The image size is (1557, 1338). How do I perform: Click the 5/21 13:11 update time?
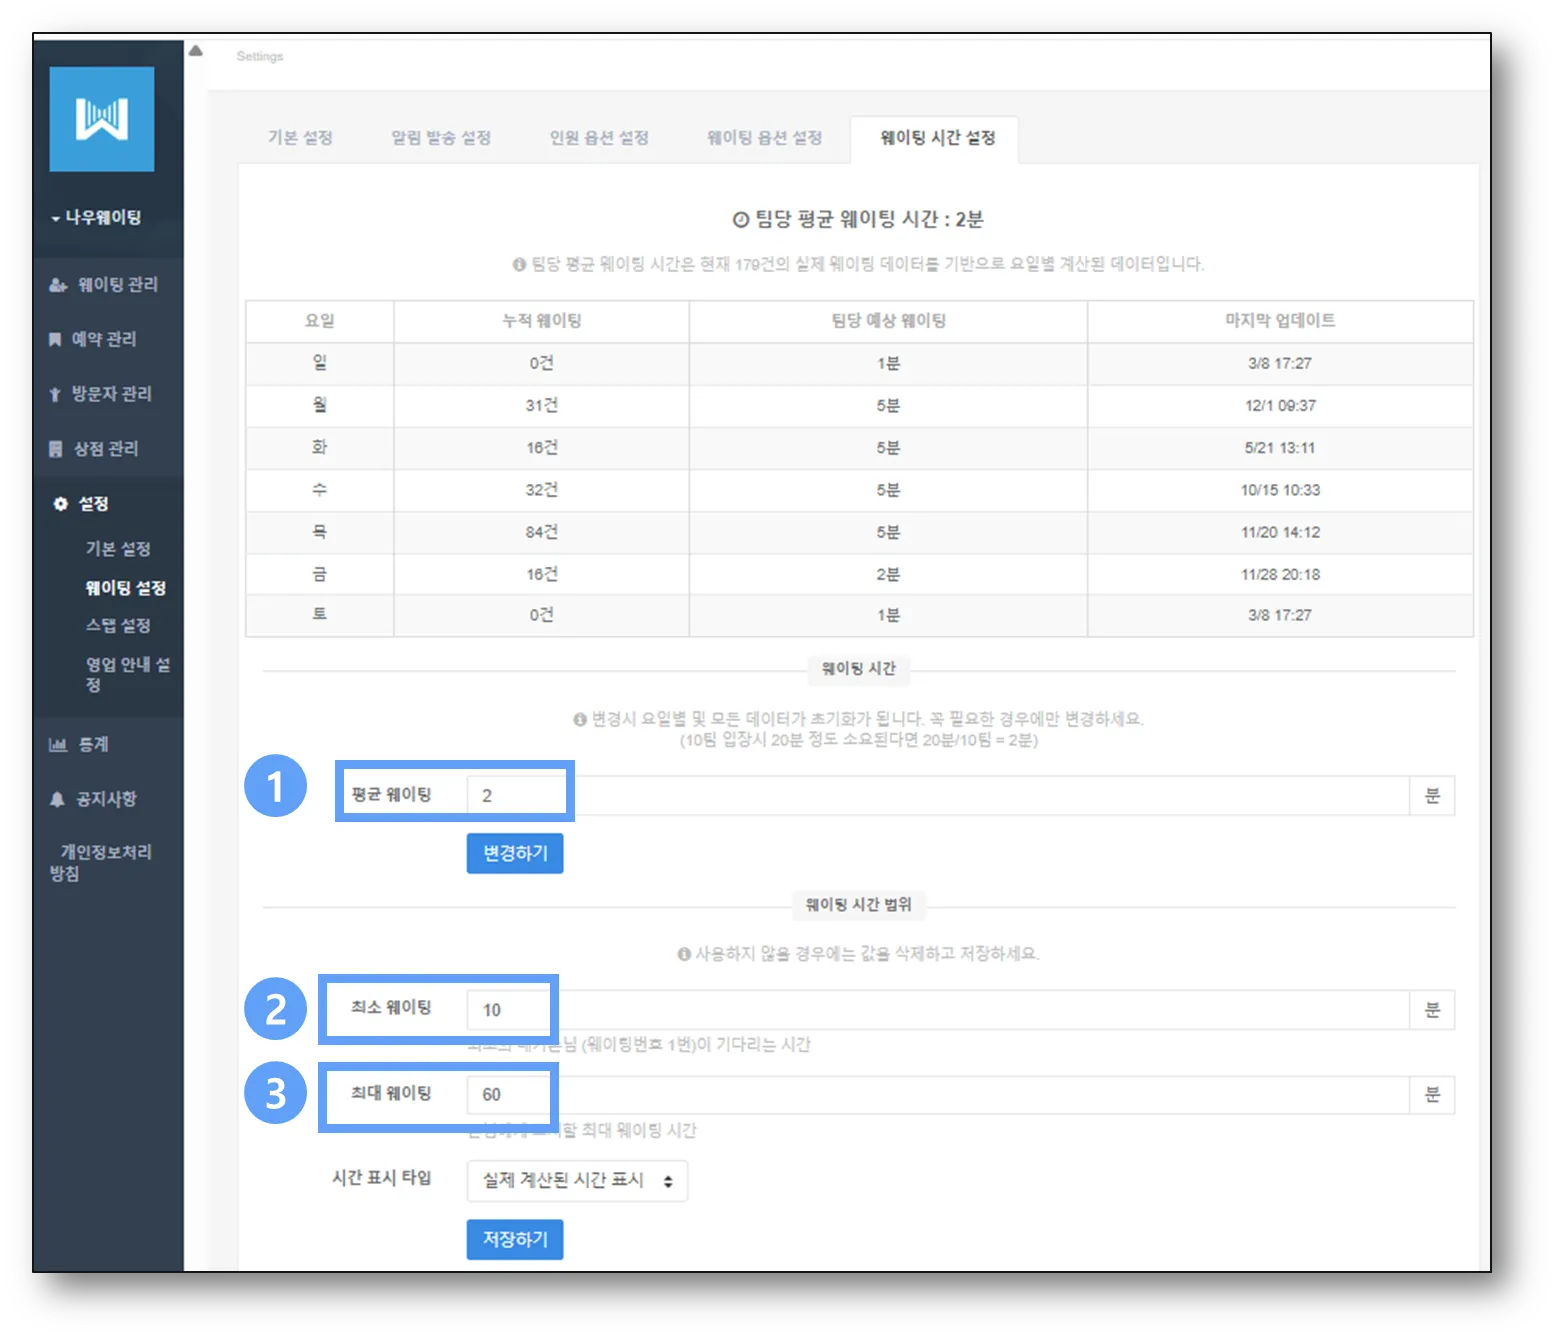pyautogui.click(x=1280, y=448)
